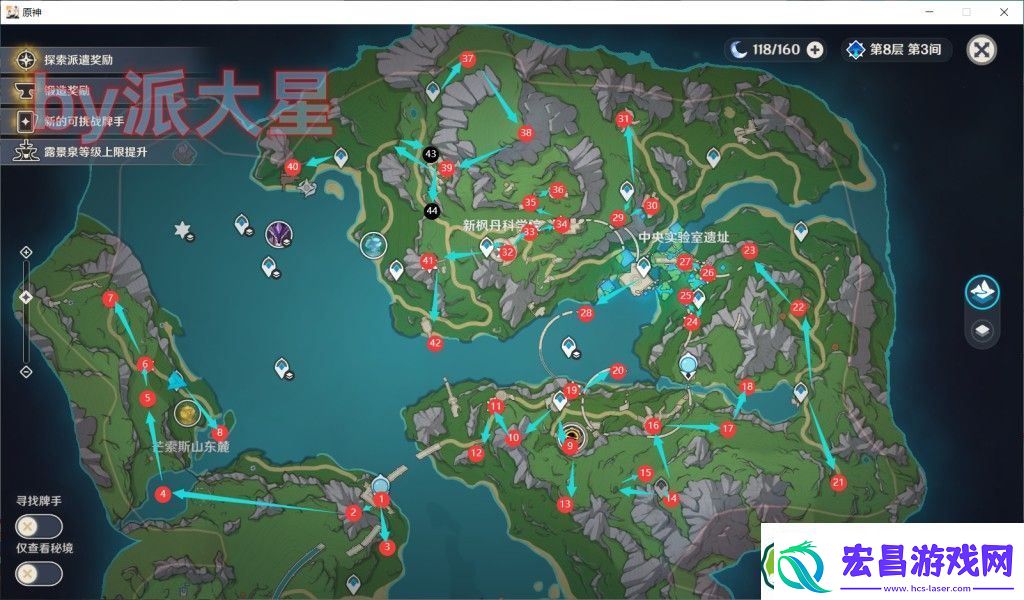Minimize the 原神 game window
Image resolution: width=1024 pixels, height=600 pixels.
(929, 12)
